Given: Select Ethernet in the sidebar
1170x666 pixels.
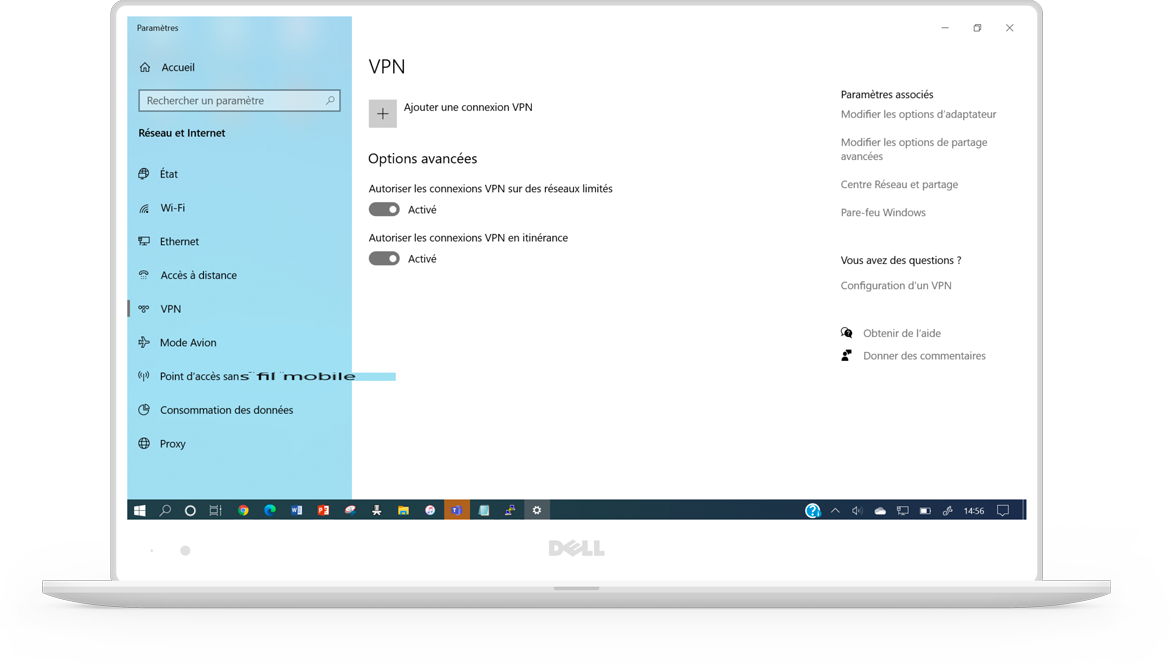Looking at the screenshot, I should [x=179, y=241].
